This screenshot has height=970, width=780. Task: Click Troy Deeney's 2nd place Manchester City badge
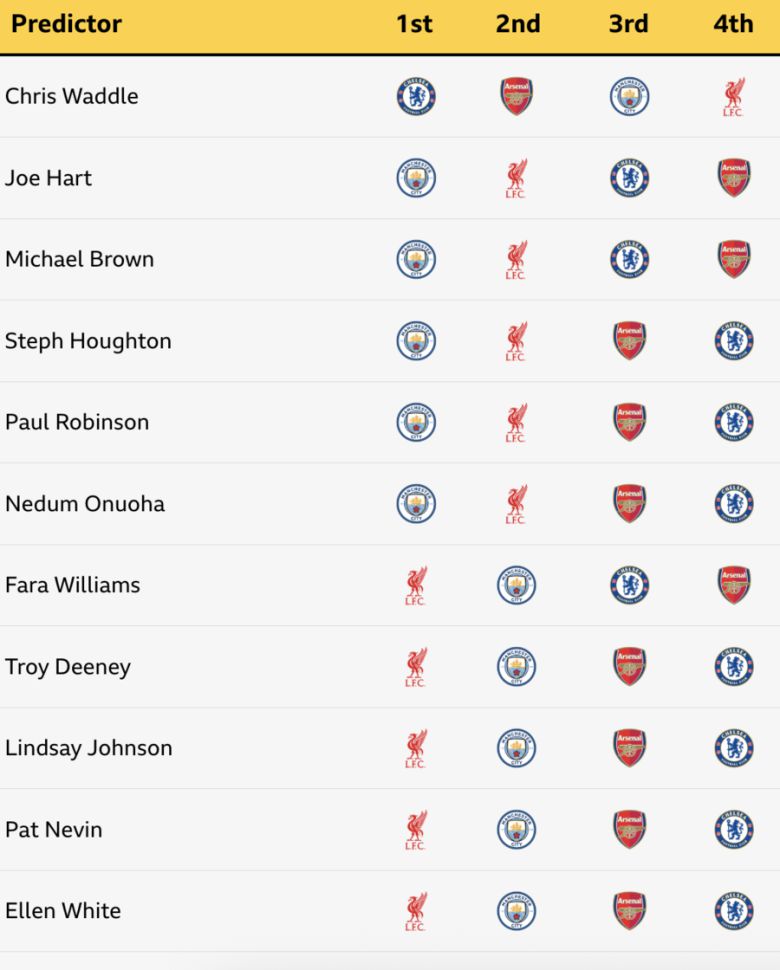tap(516, 667)
